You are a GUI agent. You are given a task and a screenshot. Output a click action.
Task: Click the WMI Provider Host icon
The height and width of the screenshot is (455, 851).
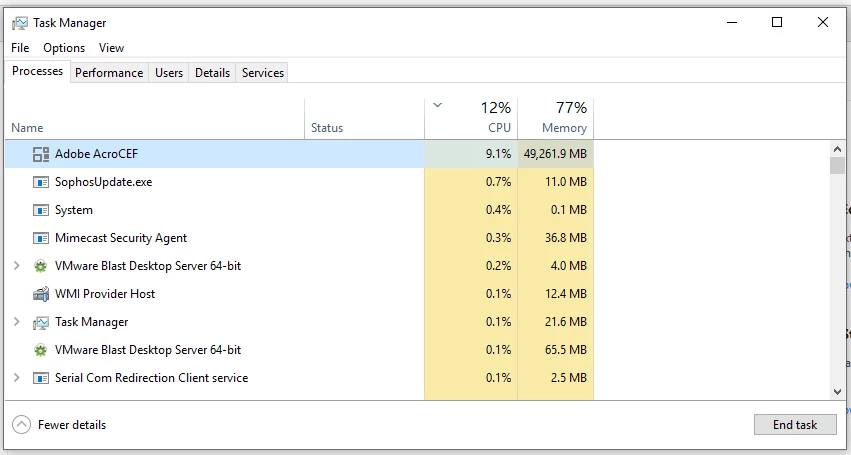point(41,294)
